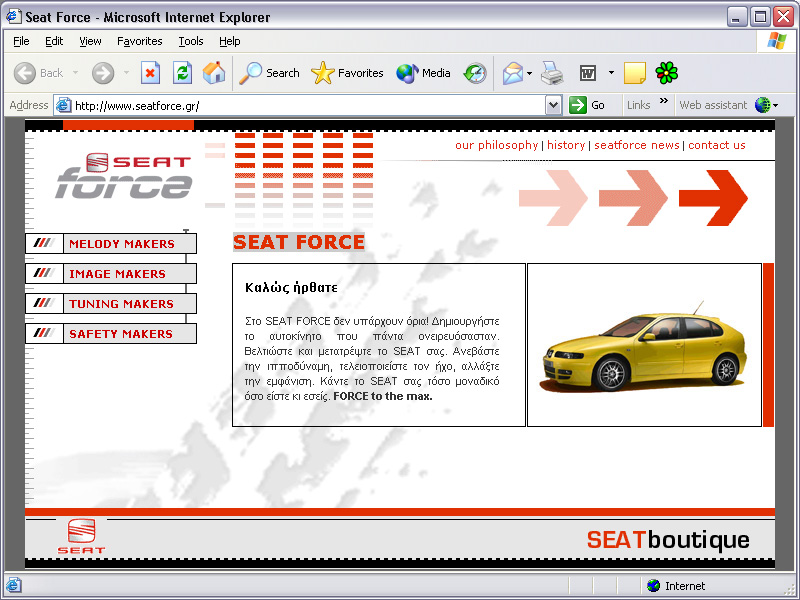Go to the MELODY MAKERS section
The image size is (800, 600).
click(x=111, y=243)
